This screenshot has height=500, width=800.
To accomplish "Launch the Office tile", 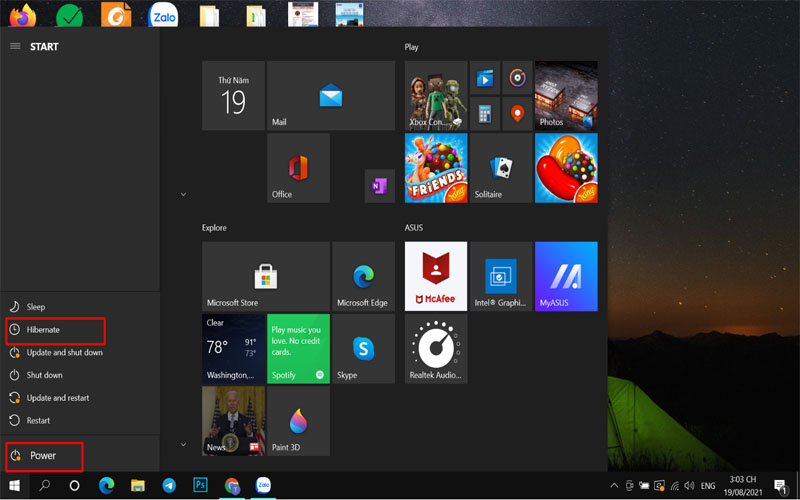I will 298,168.
